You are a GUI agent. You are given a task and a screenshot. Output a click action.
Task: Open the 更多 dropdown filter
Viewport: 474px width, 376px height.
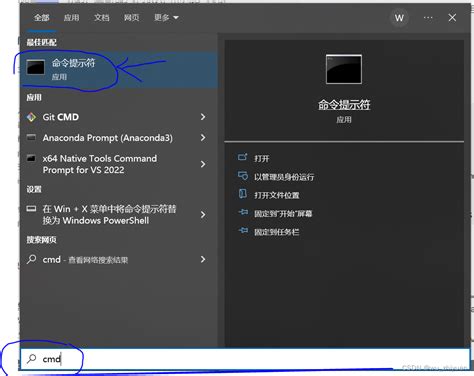166,17
